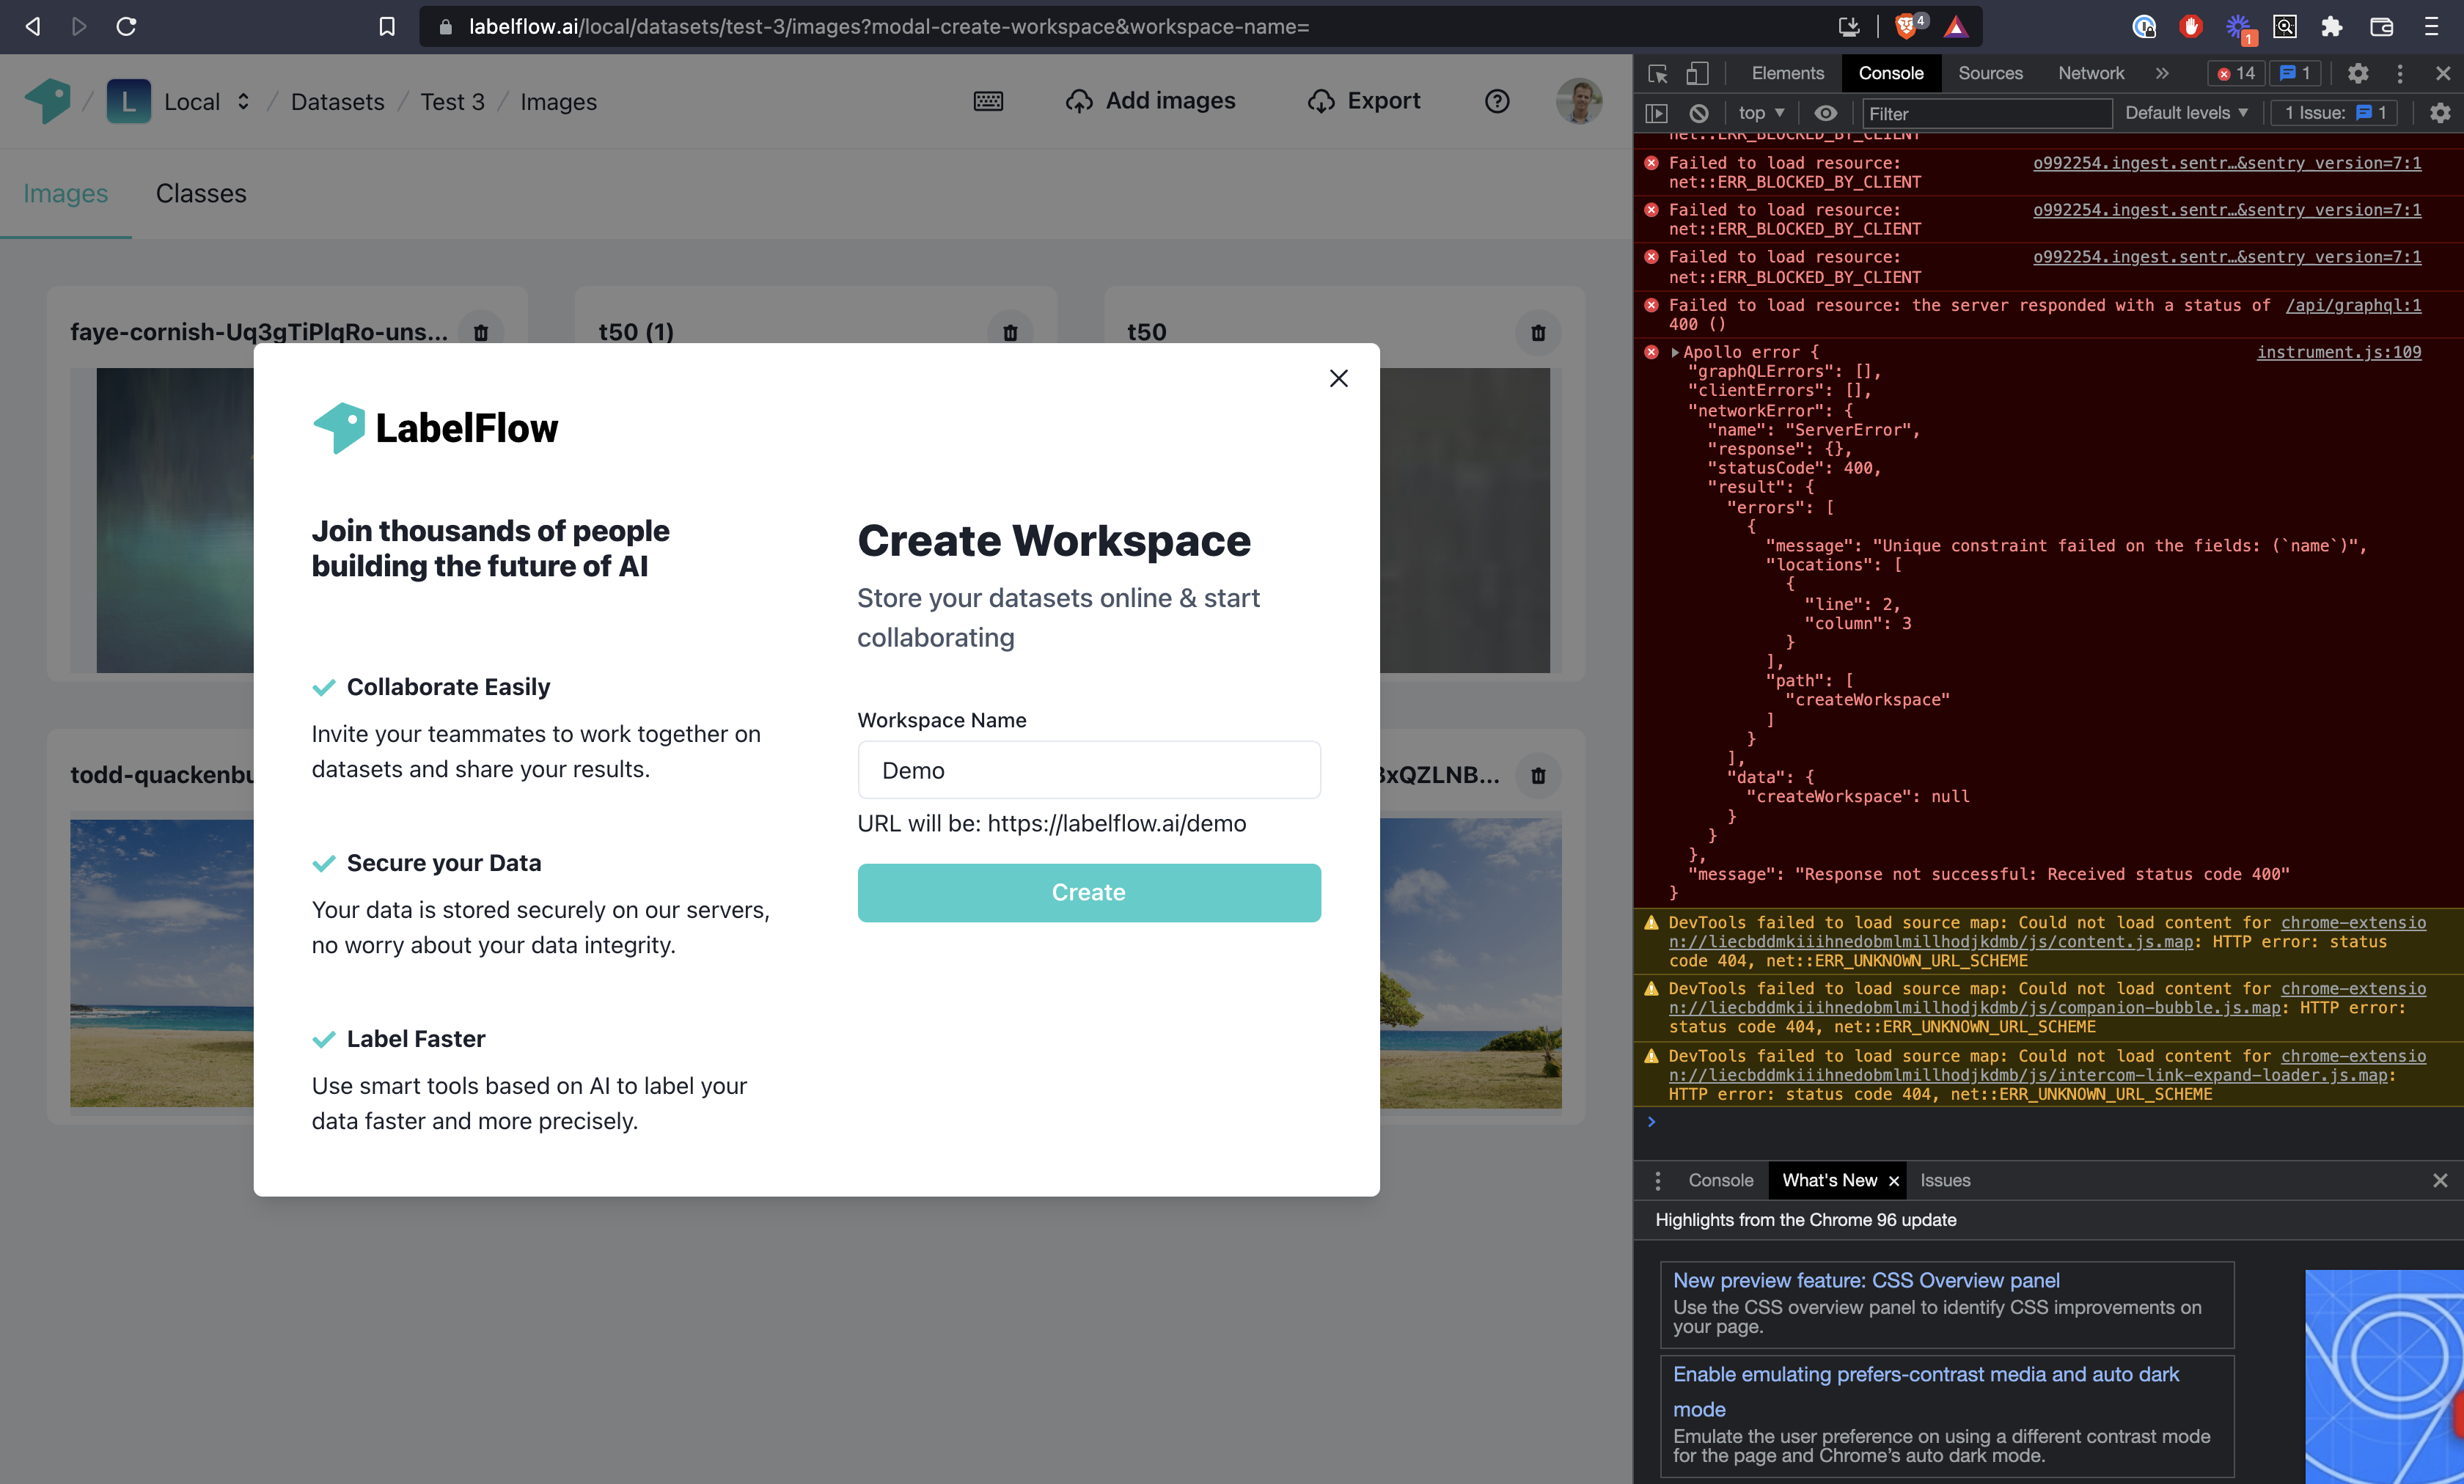2464x1484 pixels.
Task: Open the Network tab in DevTools
Action: pyautogui.click(x=2090, y=73)
